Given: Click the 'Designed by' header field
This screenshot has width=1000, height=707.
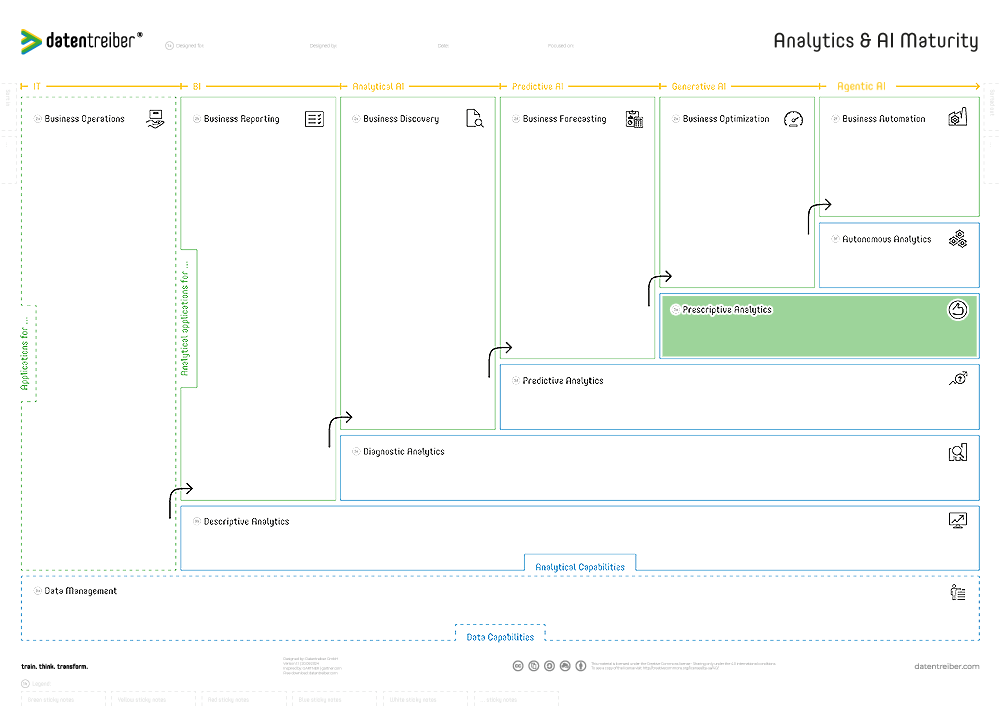Looking at the screenshot, I should [323, 46].
